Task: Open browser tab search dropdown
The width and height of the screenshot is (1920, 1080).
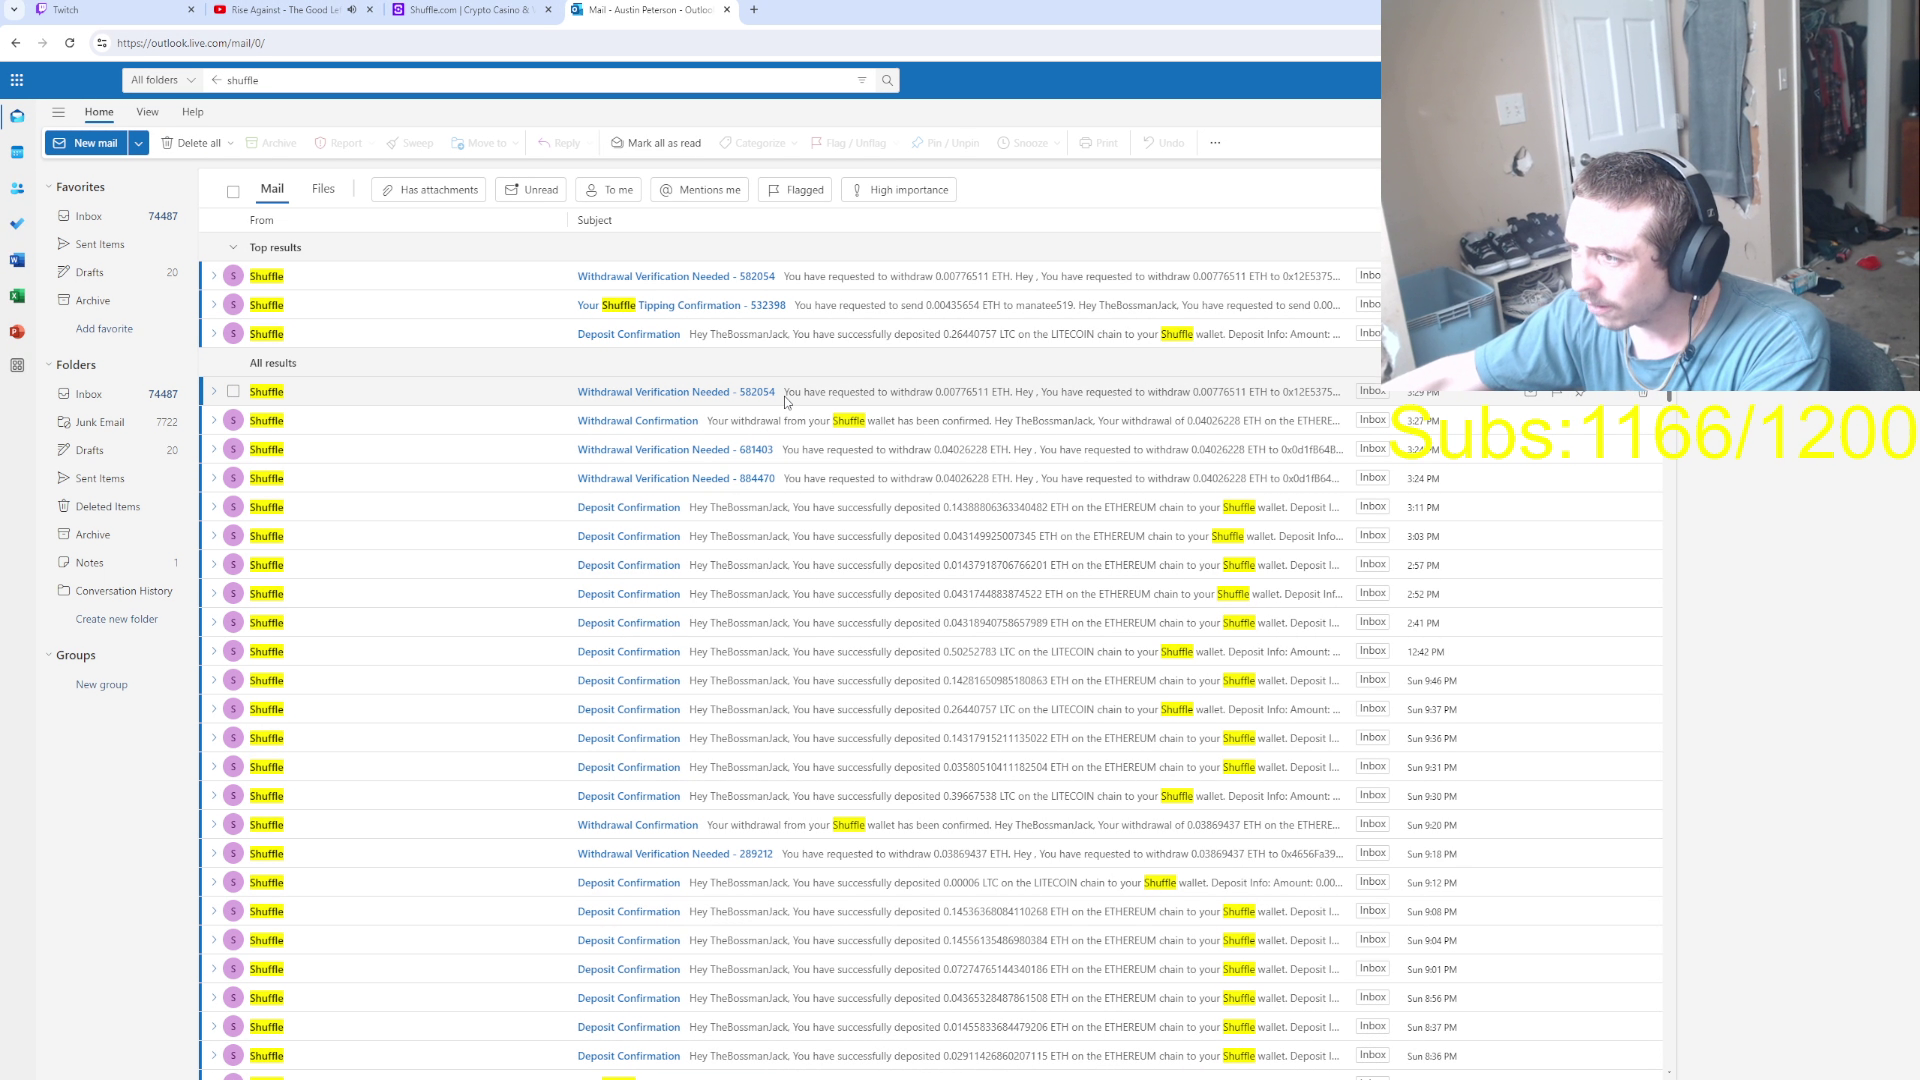Action: pyautogui.click(x=14, y=10)
